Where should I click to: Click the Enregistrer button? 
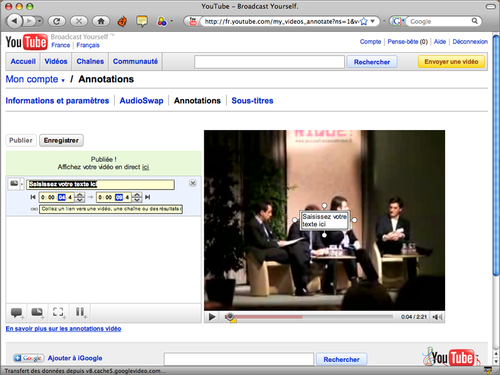61,140
